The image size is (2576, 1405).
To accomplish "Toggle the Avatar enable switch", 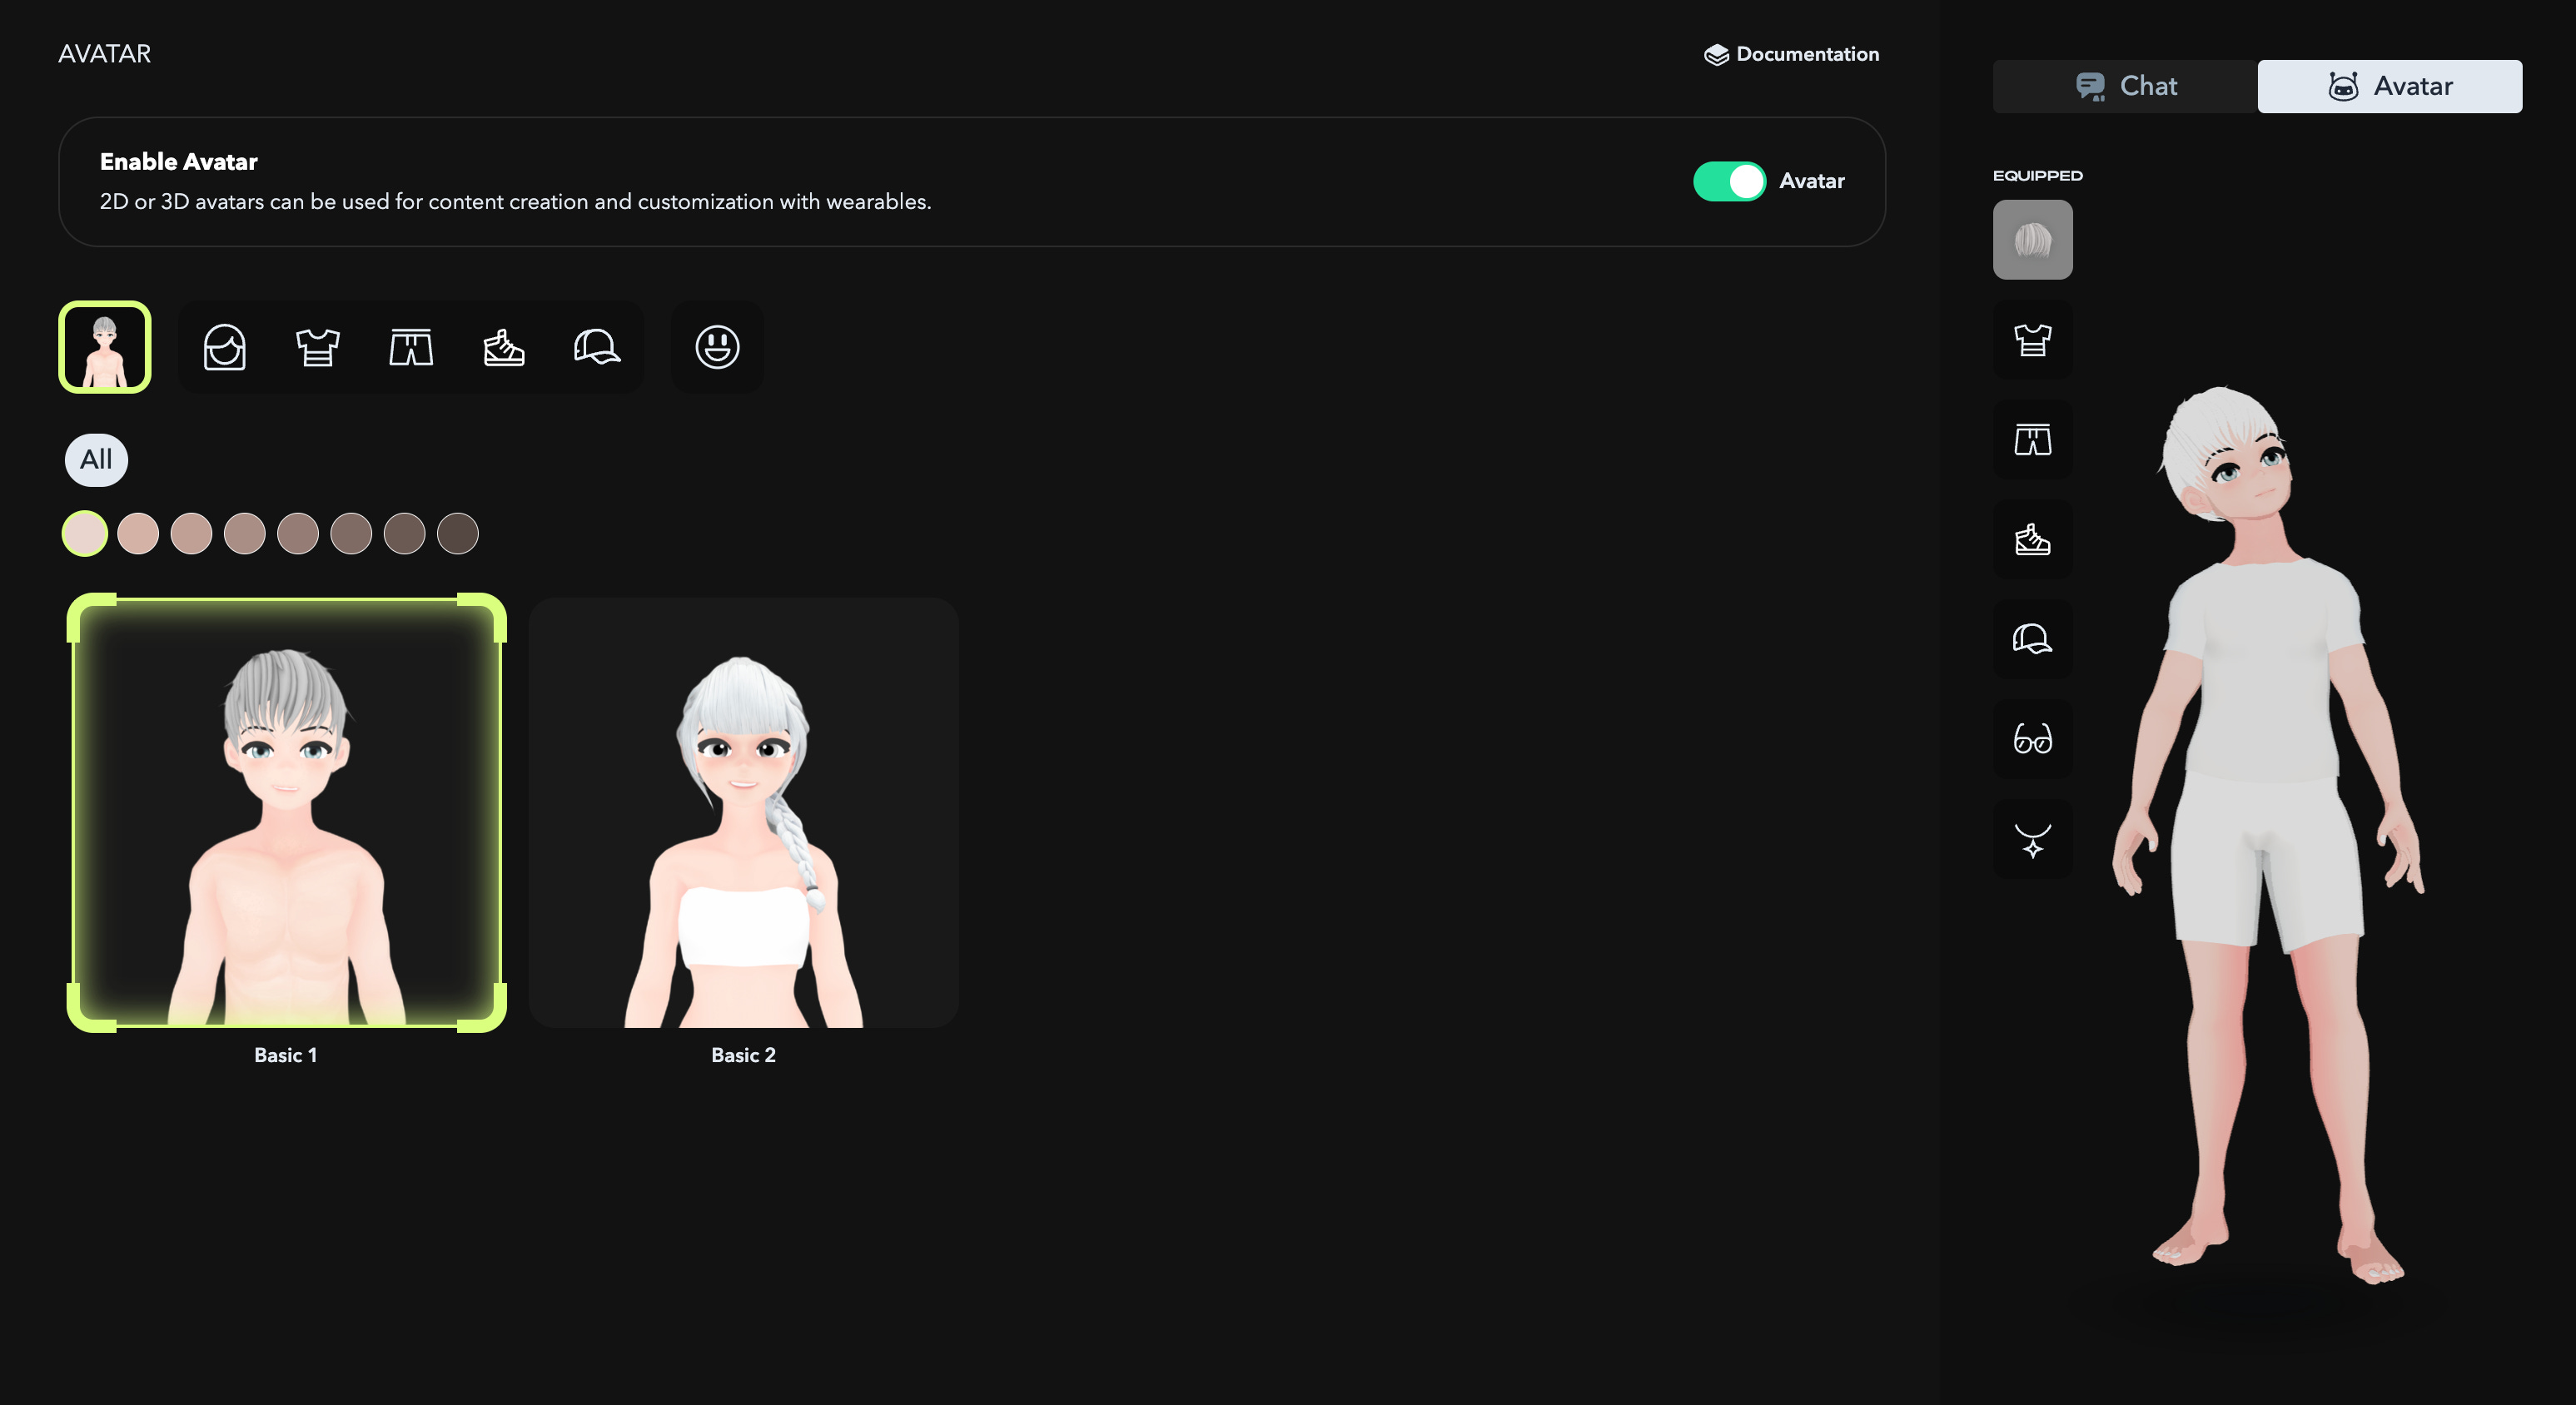I will [x=1729, y=181].
